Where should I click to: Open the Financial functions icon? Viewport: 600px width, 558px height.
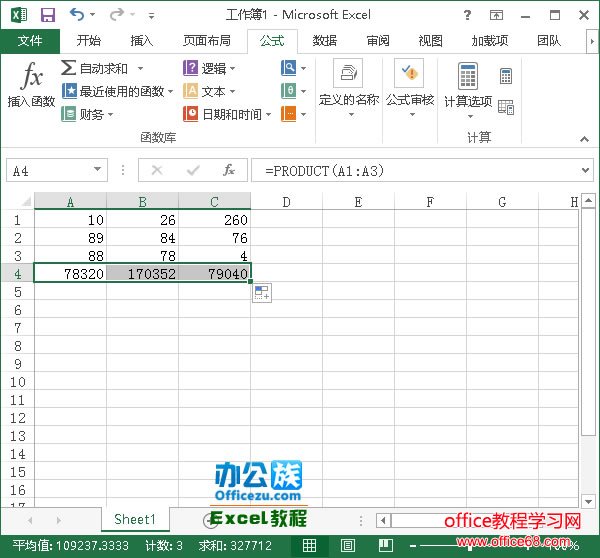[x=68, y=114]
